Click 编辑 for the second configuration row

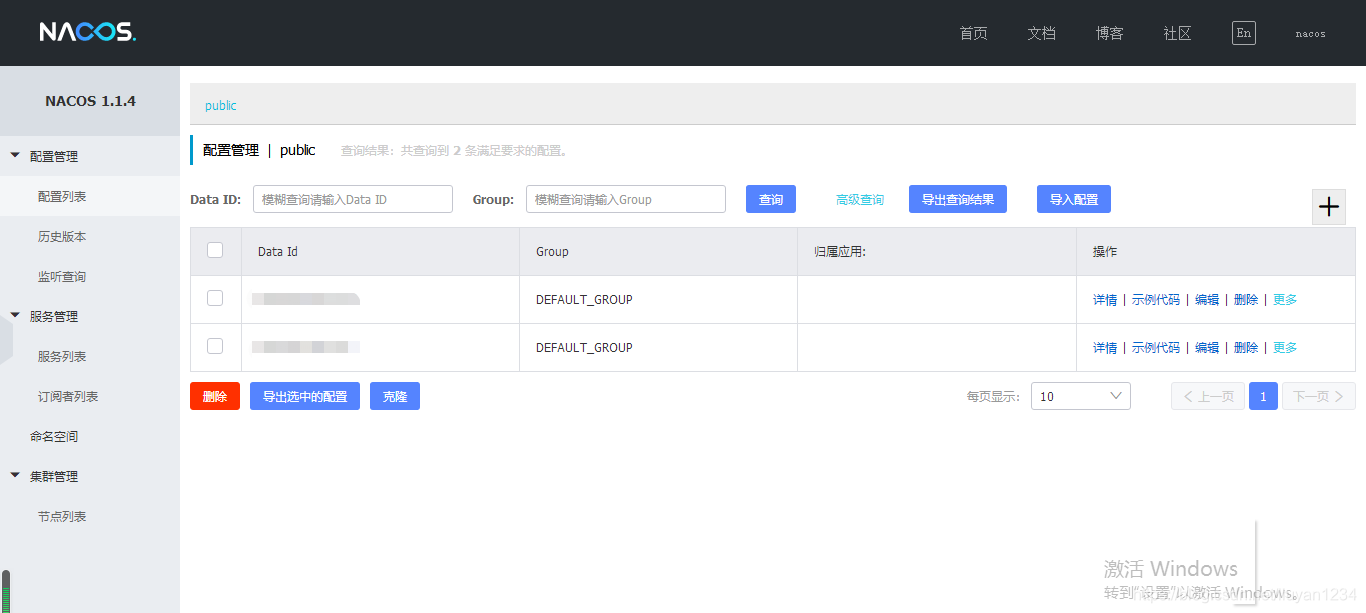[x=1207, y=347]
